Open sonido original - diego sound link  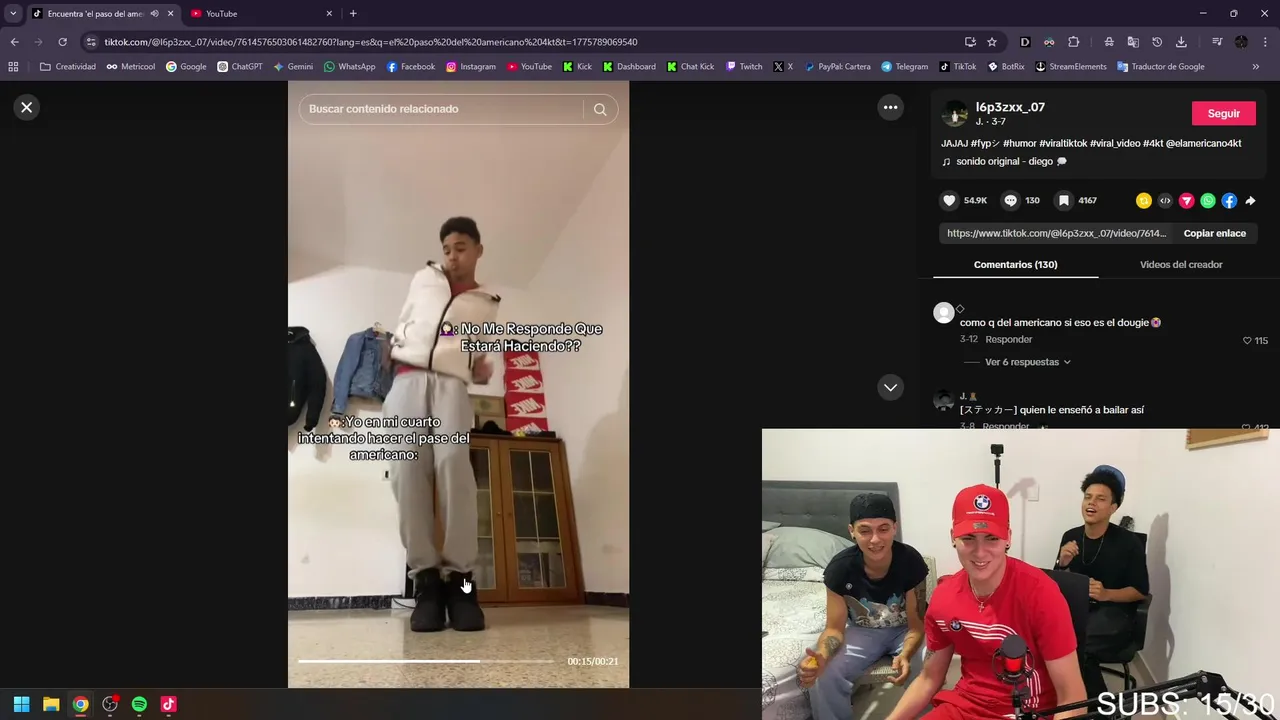[1004, 161]
